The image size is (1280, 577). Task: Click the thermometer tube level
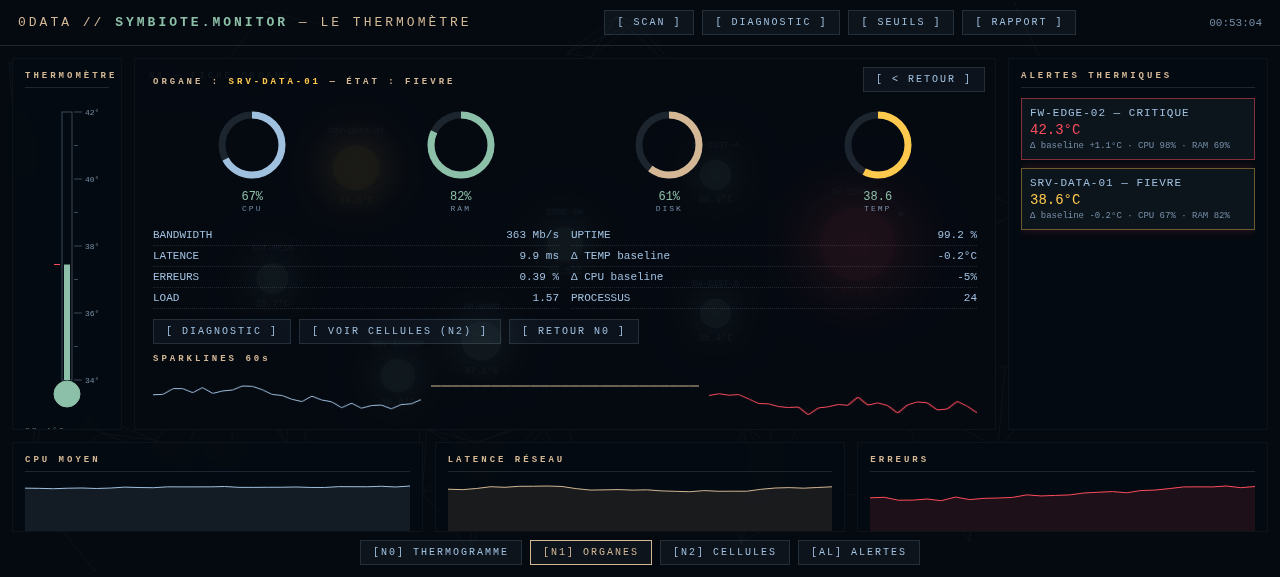(x=67, y=322)
